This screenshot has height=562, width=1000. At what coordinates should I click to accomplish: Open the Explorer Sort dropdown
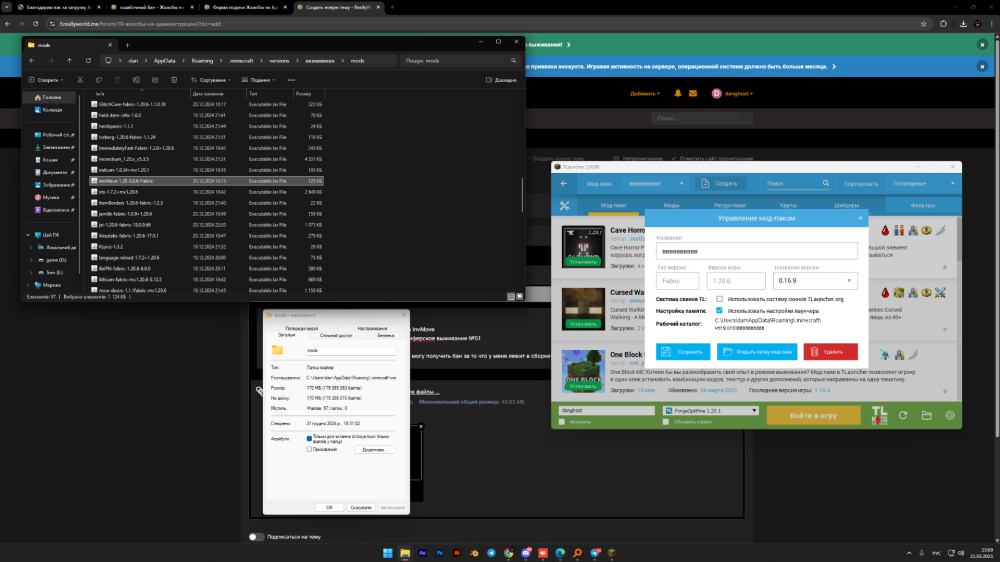click(x=211, y=80)
